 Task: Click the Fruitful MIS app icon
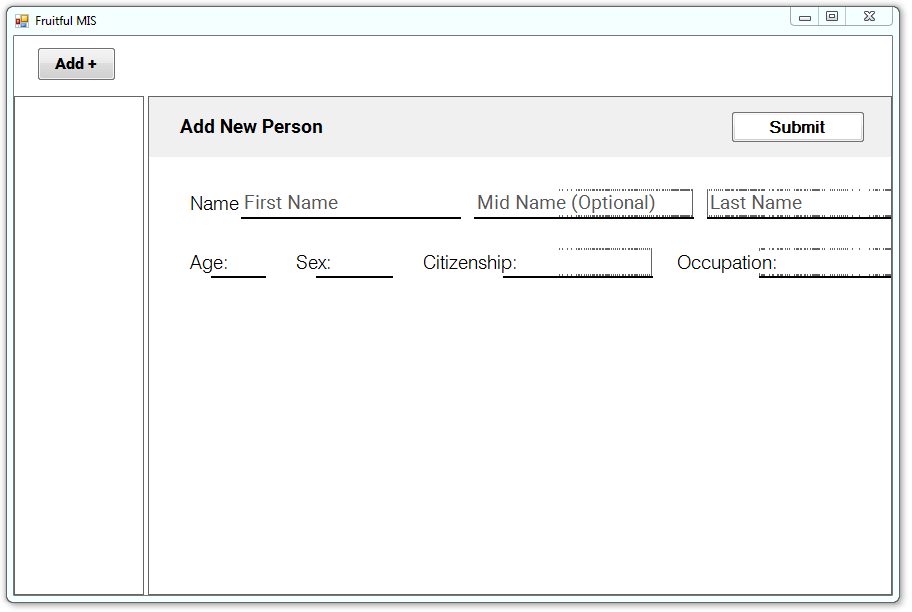point(22,21)
